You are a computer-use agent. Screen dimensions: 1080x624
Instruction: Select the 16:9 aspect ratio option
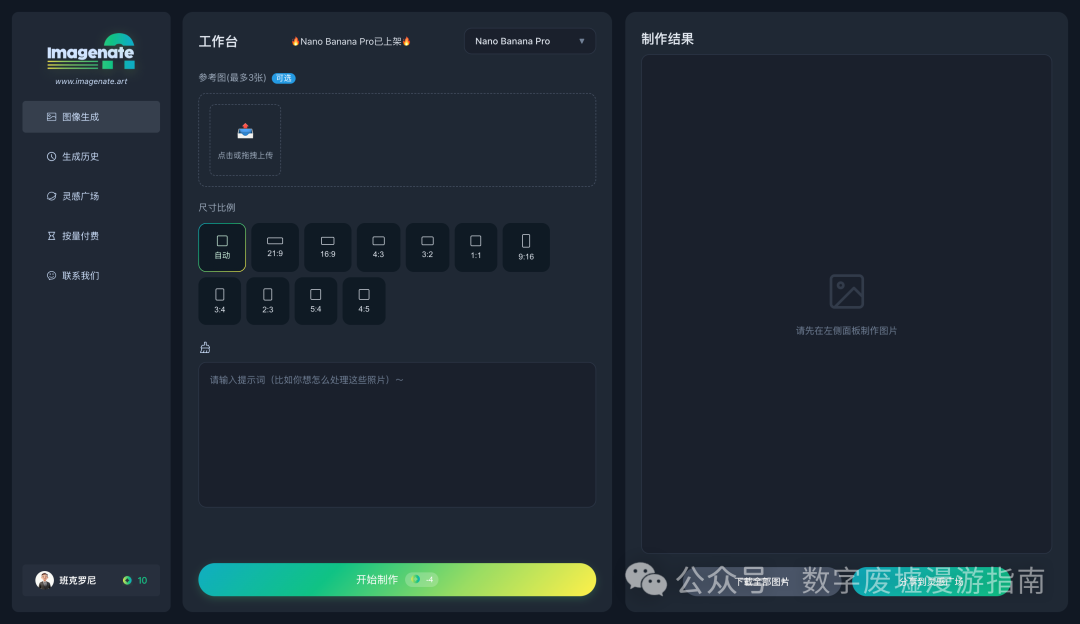tap(328, 247)
